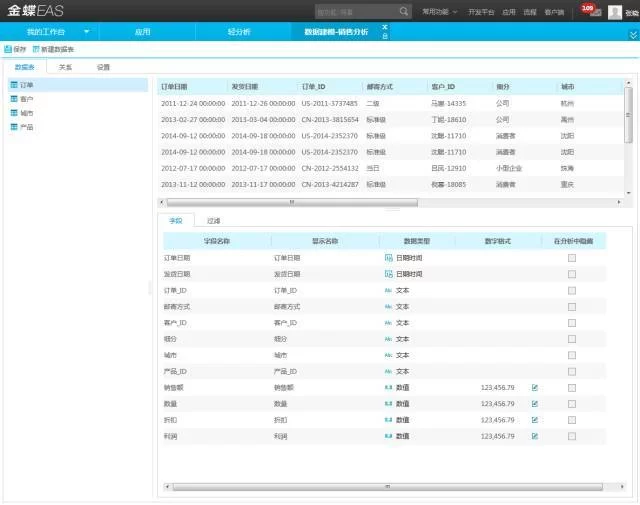
Task: Click the save (保存) icon in toolbar
Action: click(x=8, y=49)
